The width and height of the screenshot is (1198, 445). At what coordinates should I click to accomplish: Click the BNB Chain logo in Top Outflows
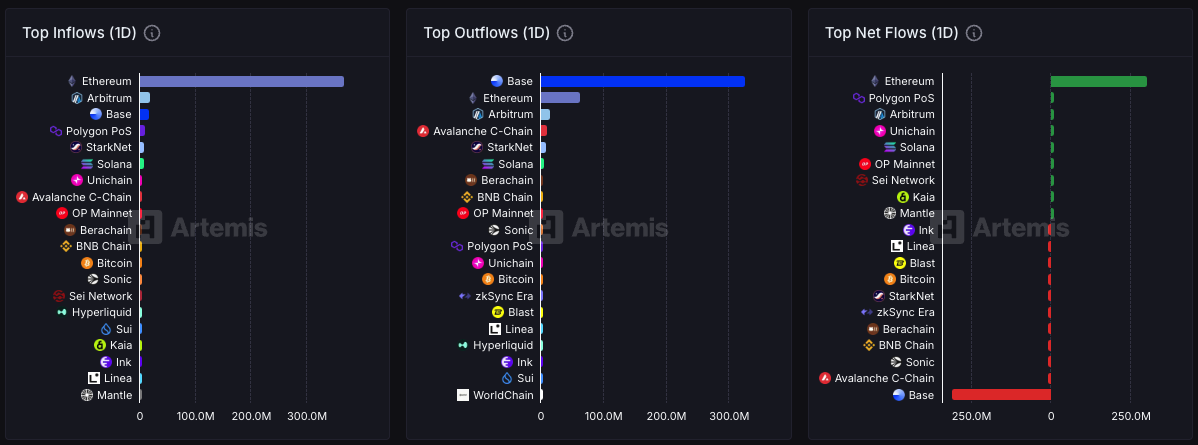click(x=467, y=197)
